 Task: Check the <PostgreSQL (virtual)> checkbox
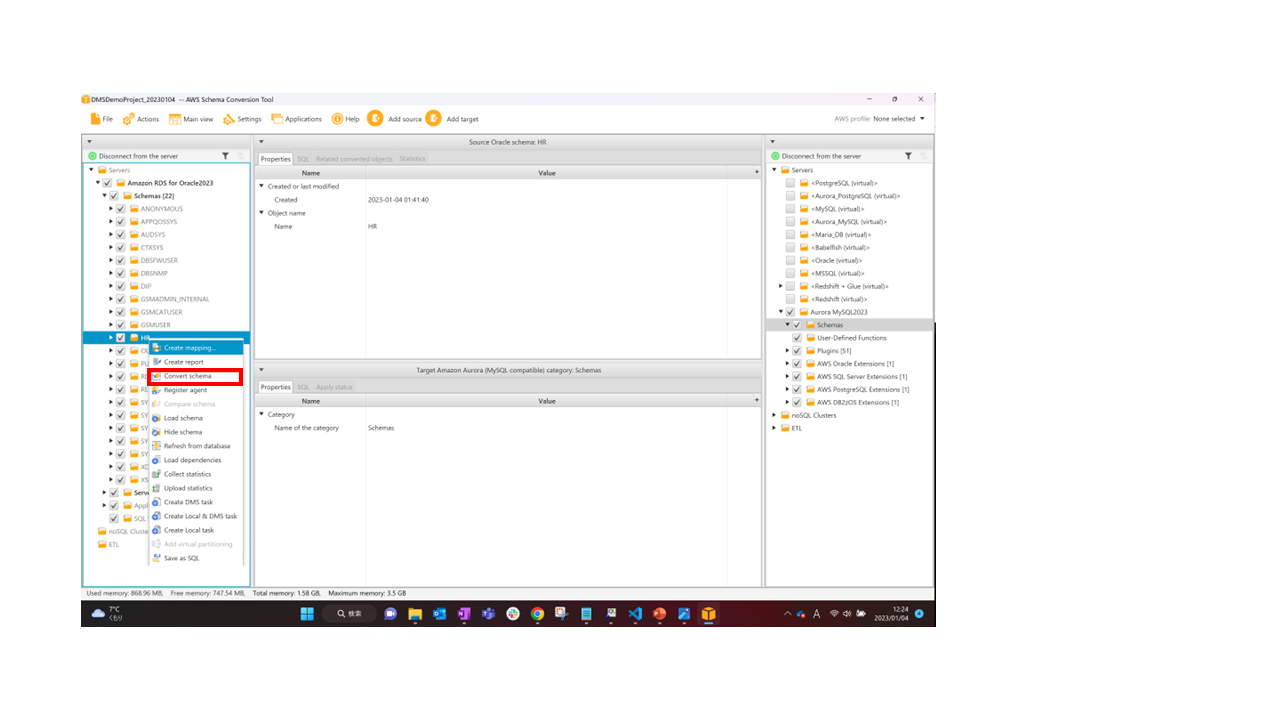pos(790,183)
